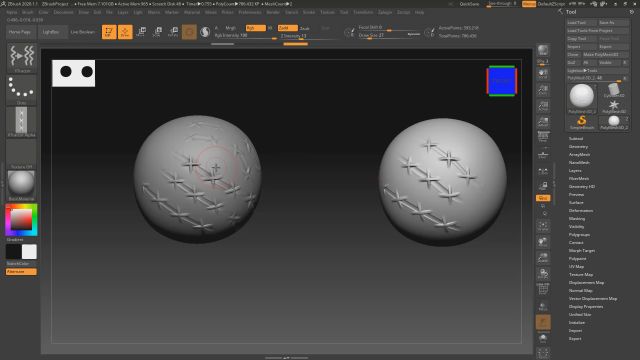Toggle PolyF wireframe display

click(x=543, y=289)
